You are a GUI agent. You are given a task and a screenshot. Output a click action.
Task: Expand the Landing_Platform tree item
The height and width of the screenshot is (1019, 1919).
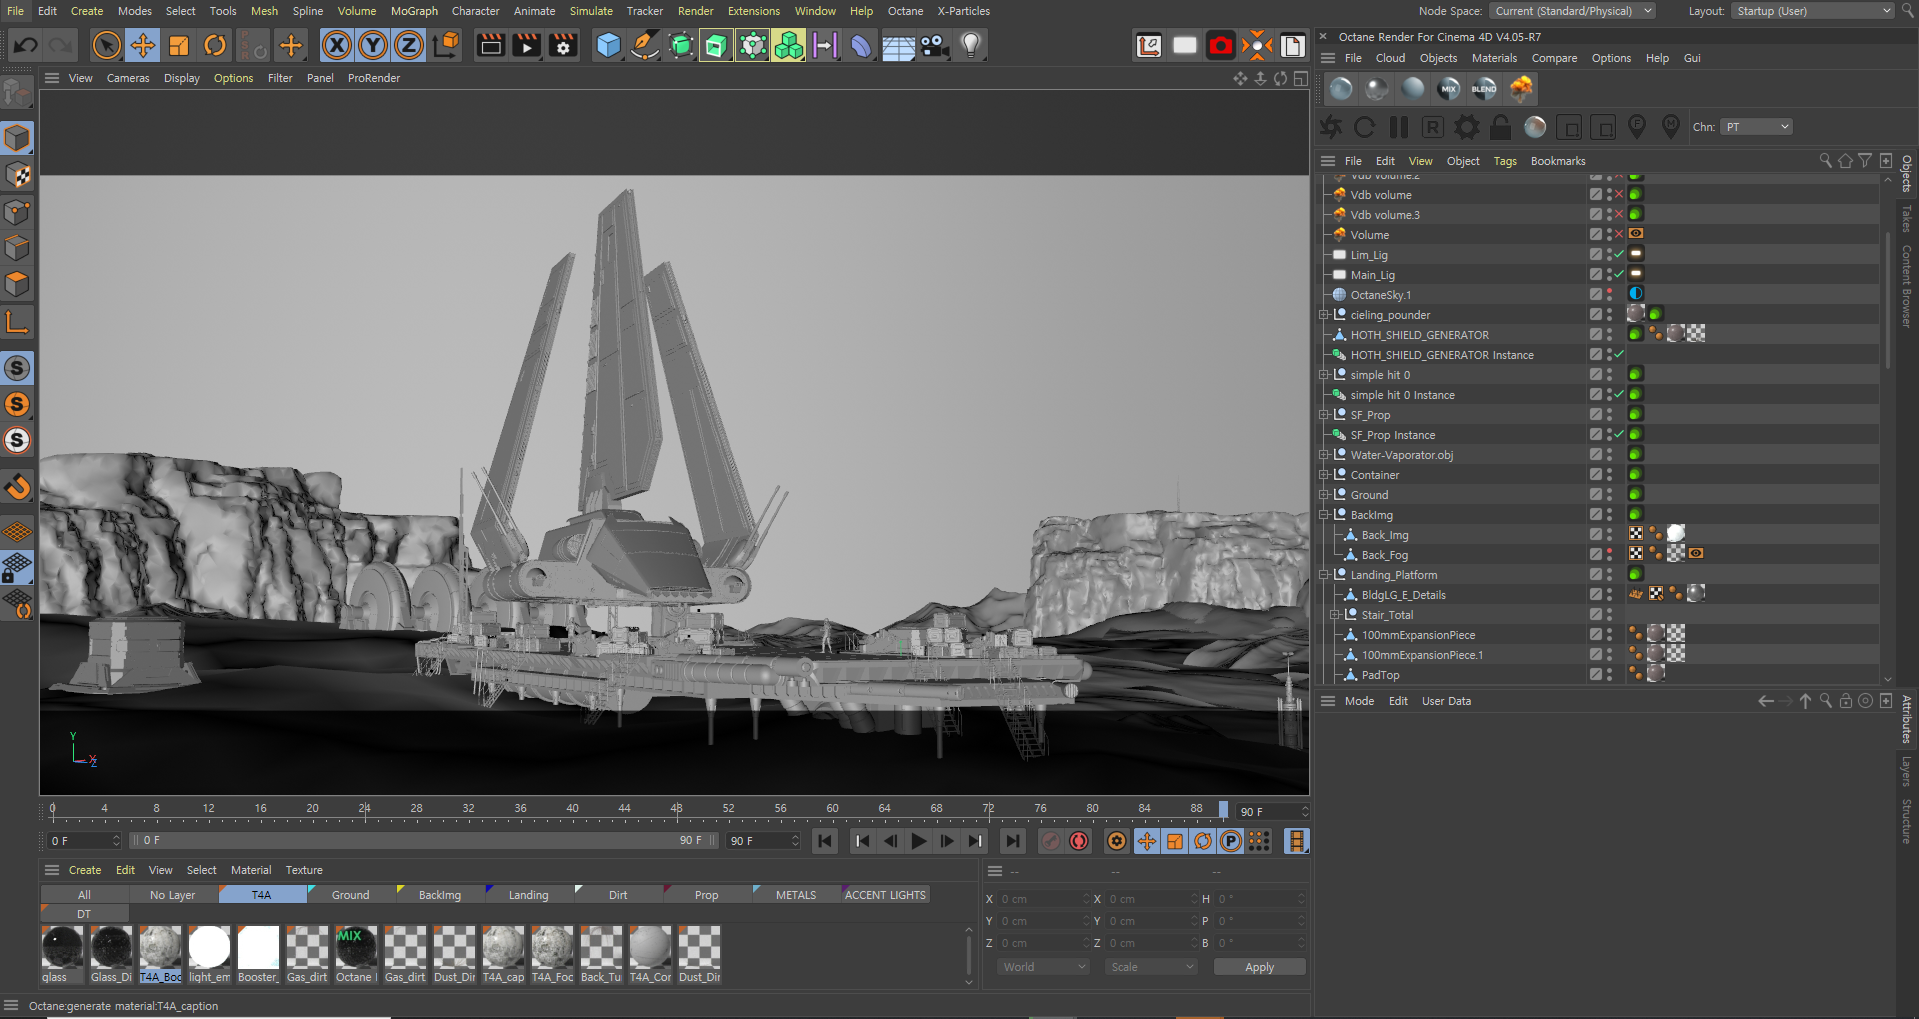pyautogui.click(x=1324, y=575)
